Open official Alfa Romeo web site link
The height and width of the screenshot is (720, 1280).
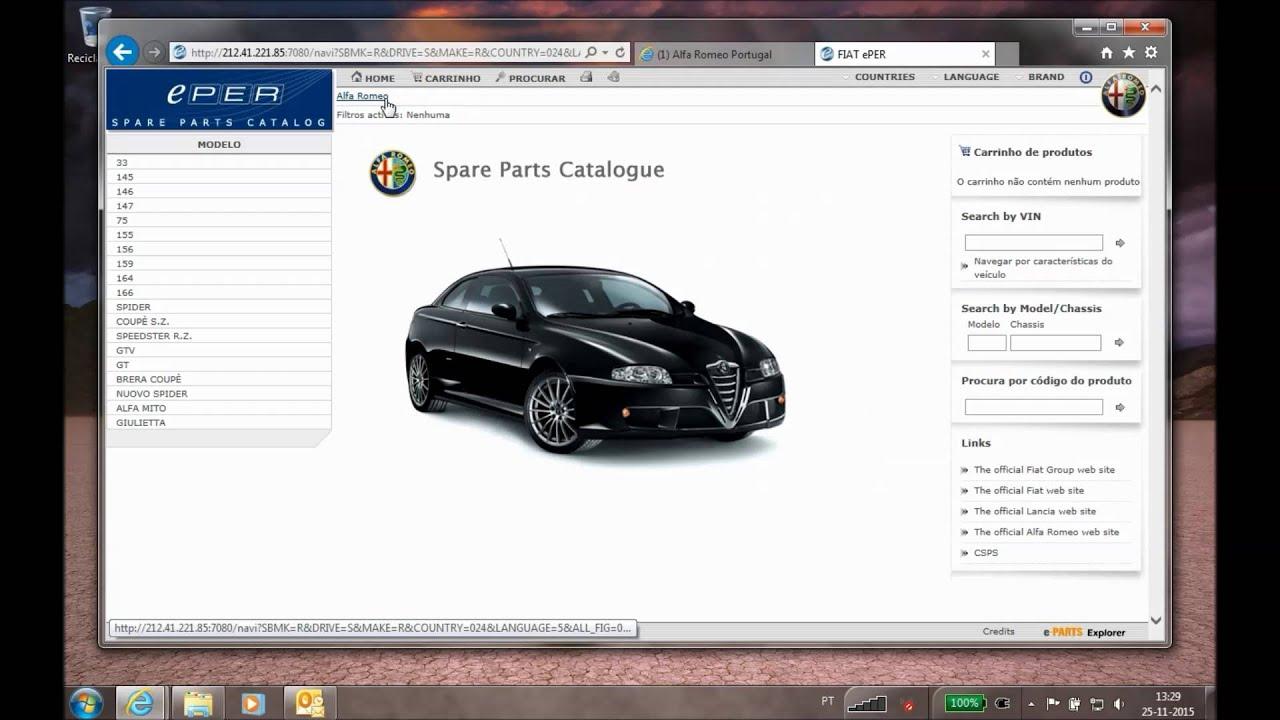coord(1047,532)
